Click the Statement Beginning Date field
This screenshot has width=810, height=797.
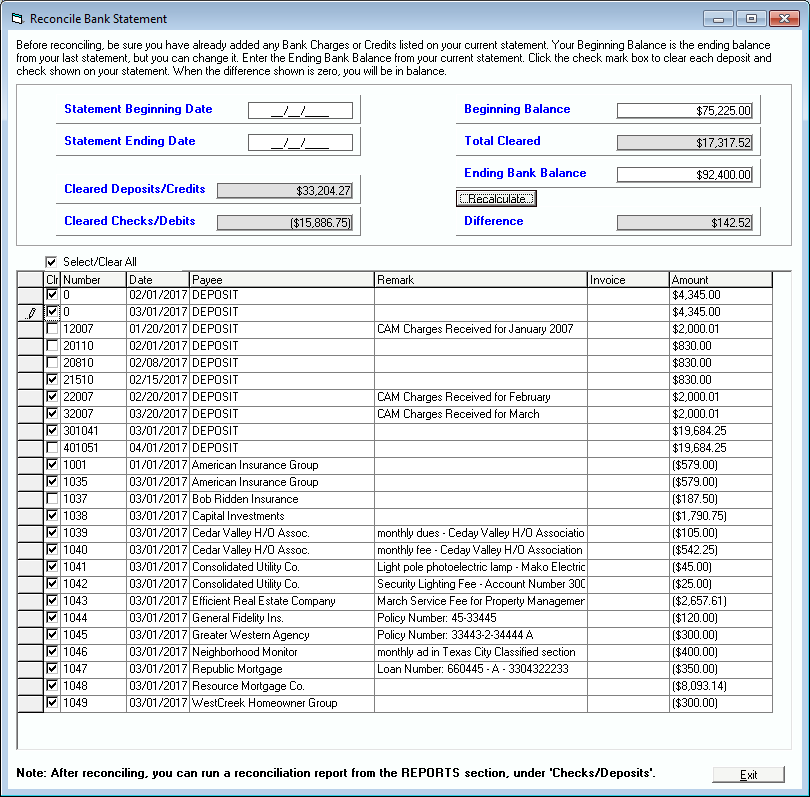point(301,110)
